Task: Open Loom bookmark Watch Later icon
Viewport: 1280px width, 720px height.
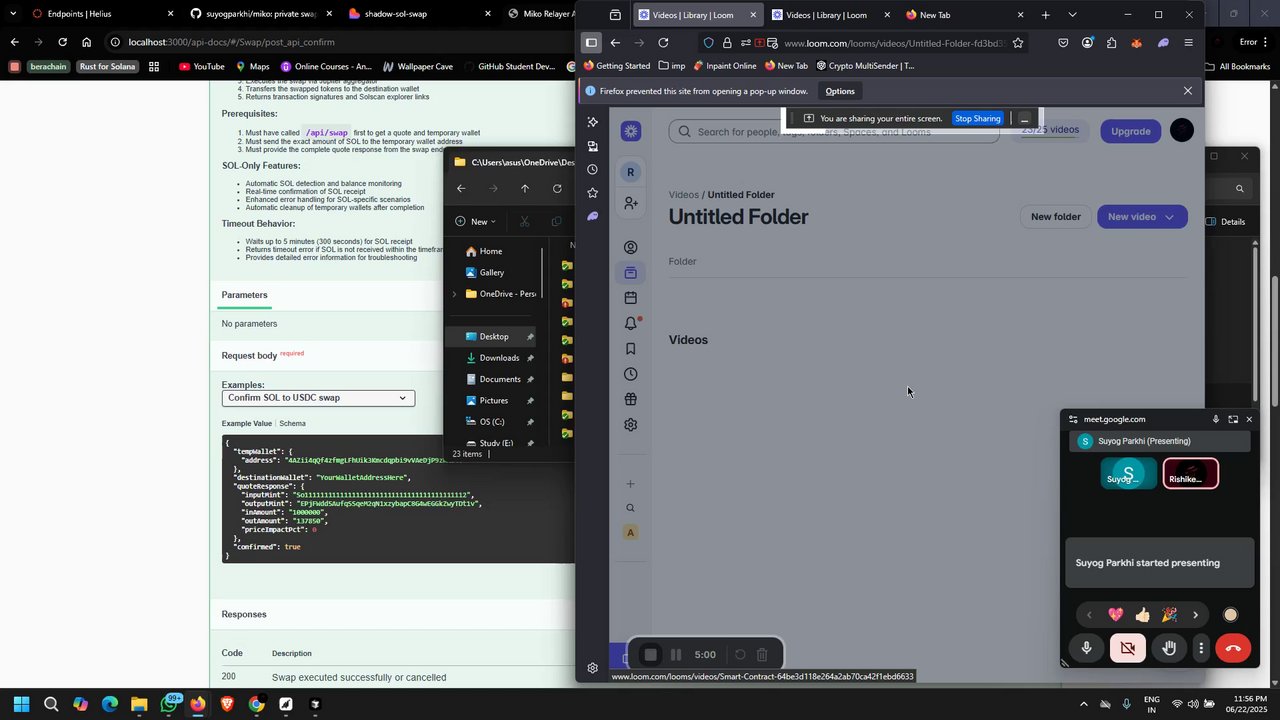Action: coord(631,349)
